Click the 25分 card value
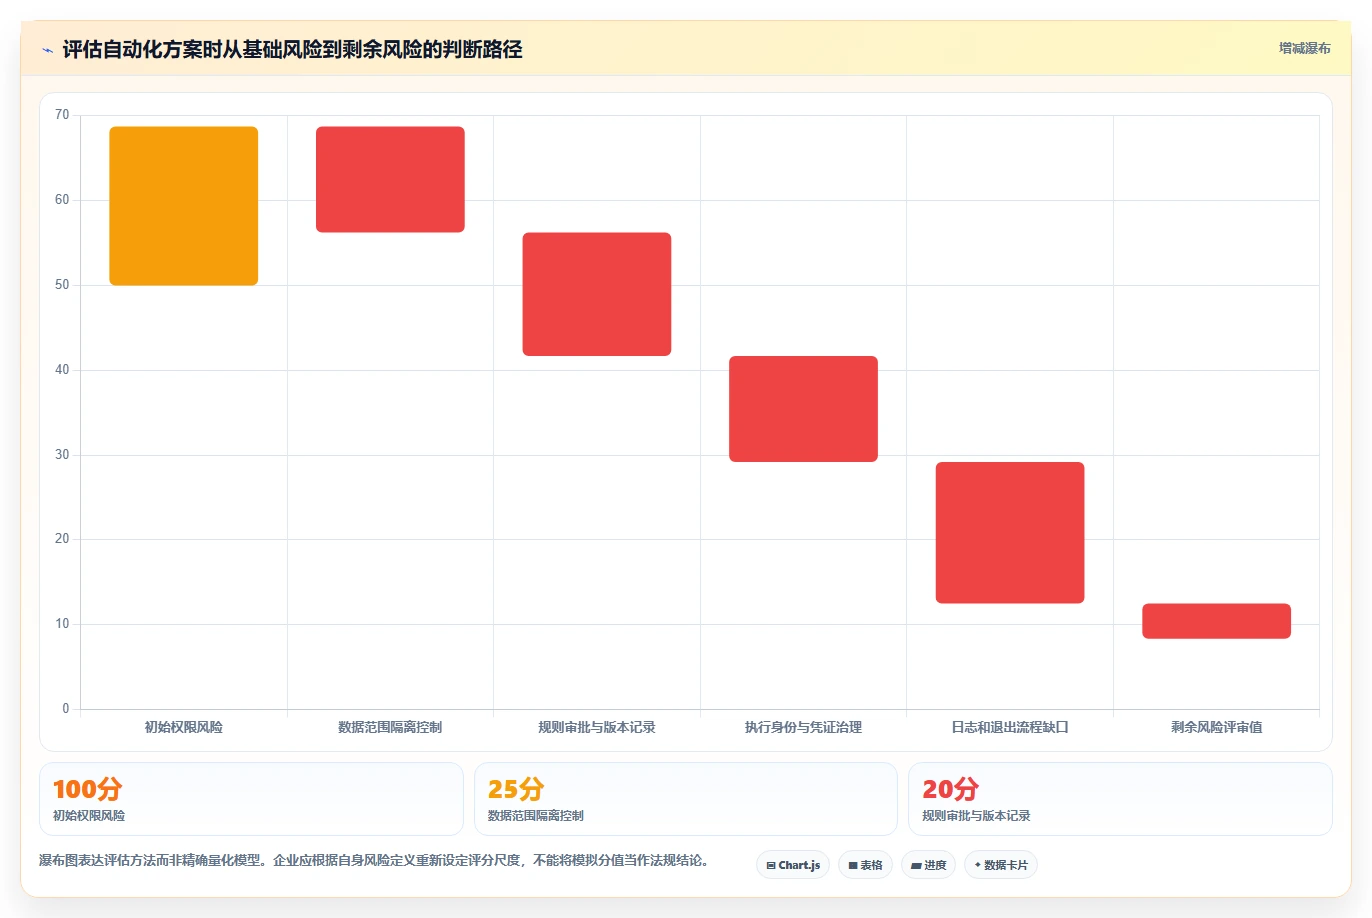Screen dimensions: 1372x918 (x=516, y=789)
